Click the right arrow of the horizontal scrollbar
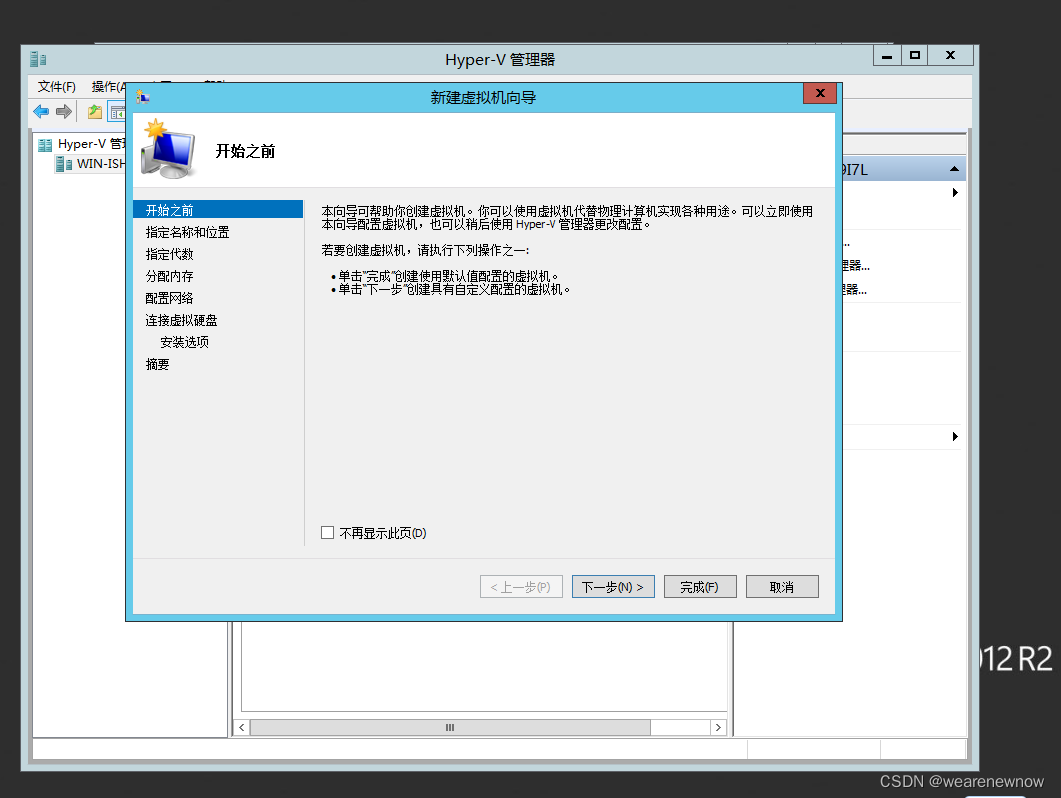The image size is (1061, 798). [x=718, y=727]
